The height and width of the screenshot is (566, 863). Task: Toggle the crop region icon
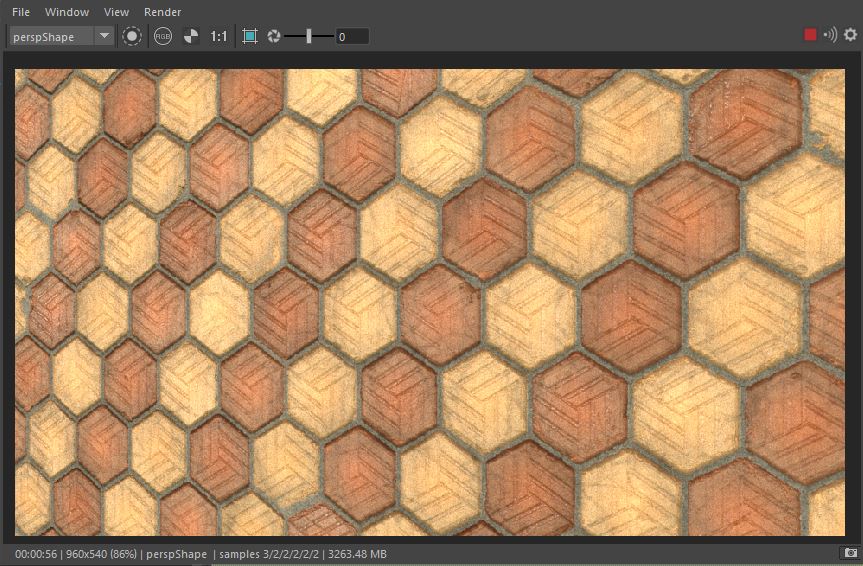tap(250, 36)
